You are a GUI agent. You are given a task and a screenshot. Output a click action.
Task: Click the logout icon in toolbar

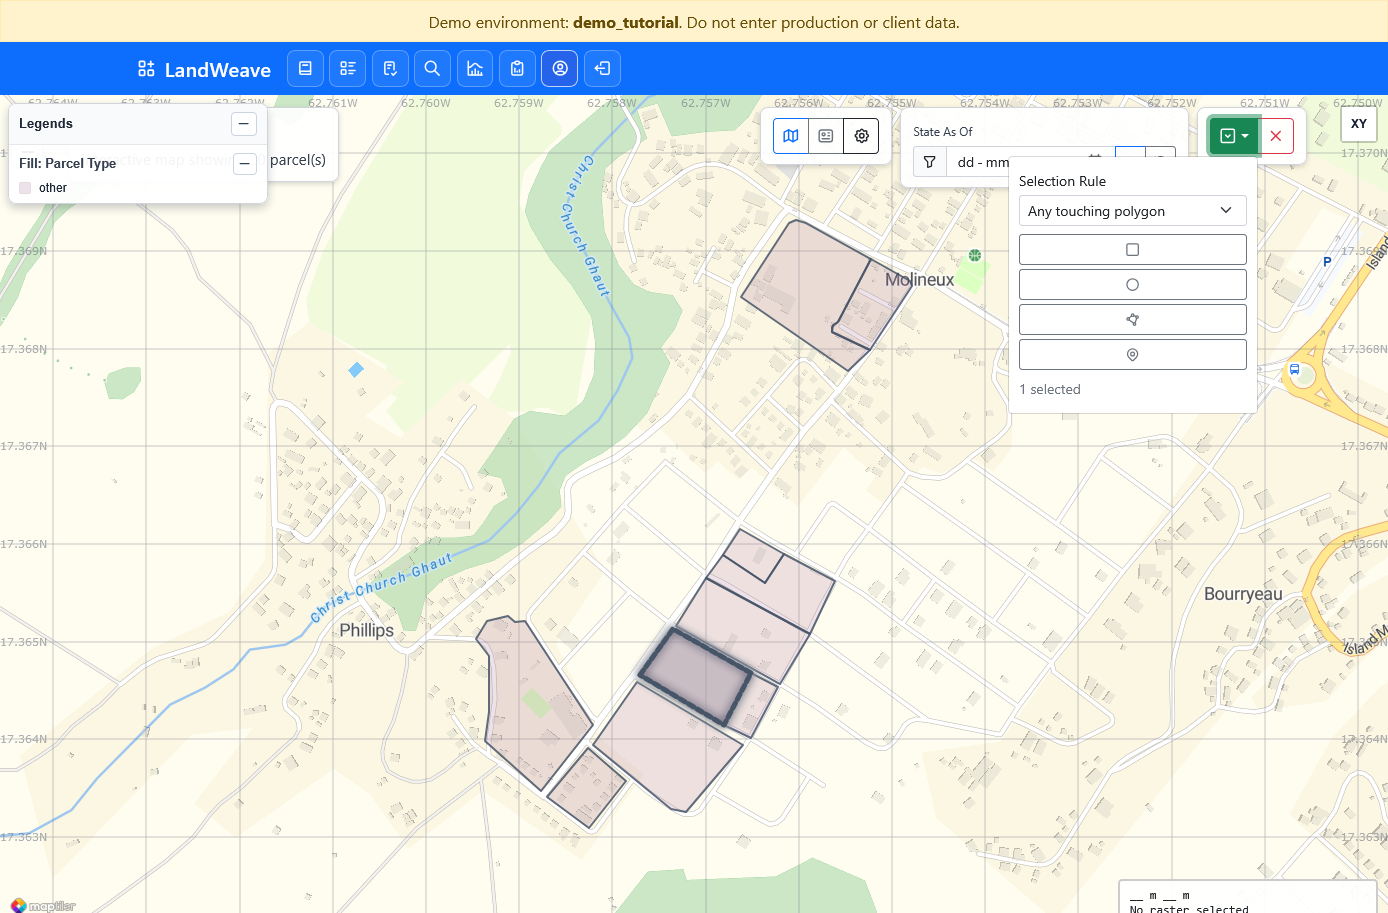pos(602,69)
